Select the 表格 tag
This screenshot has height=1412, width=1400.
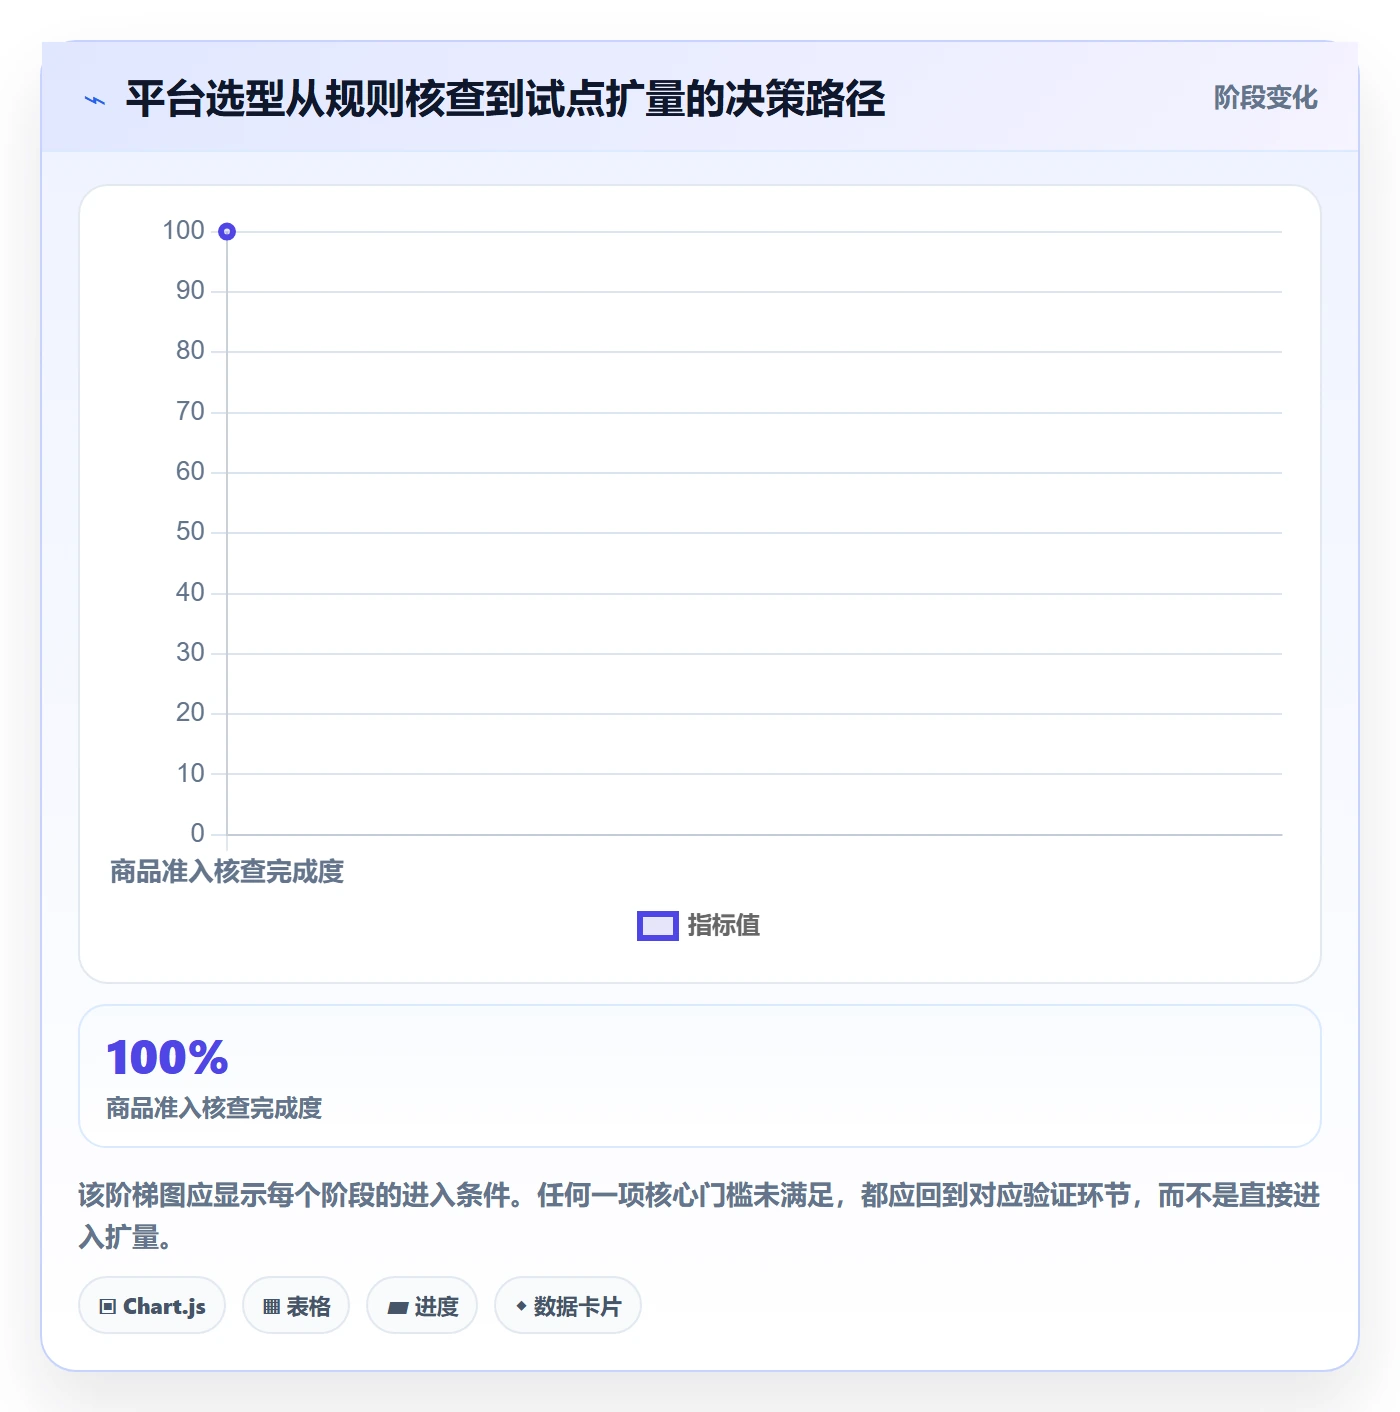pyautogui.click(x=296, y=1306)
